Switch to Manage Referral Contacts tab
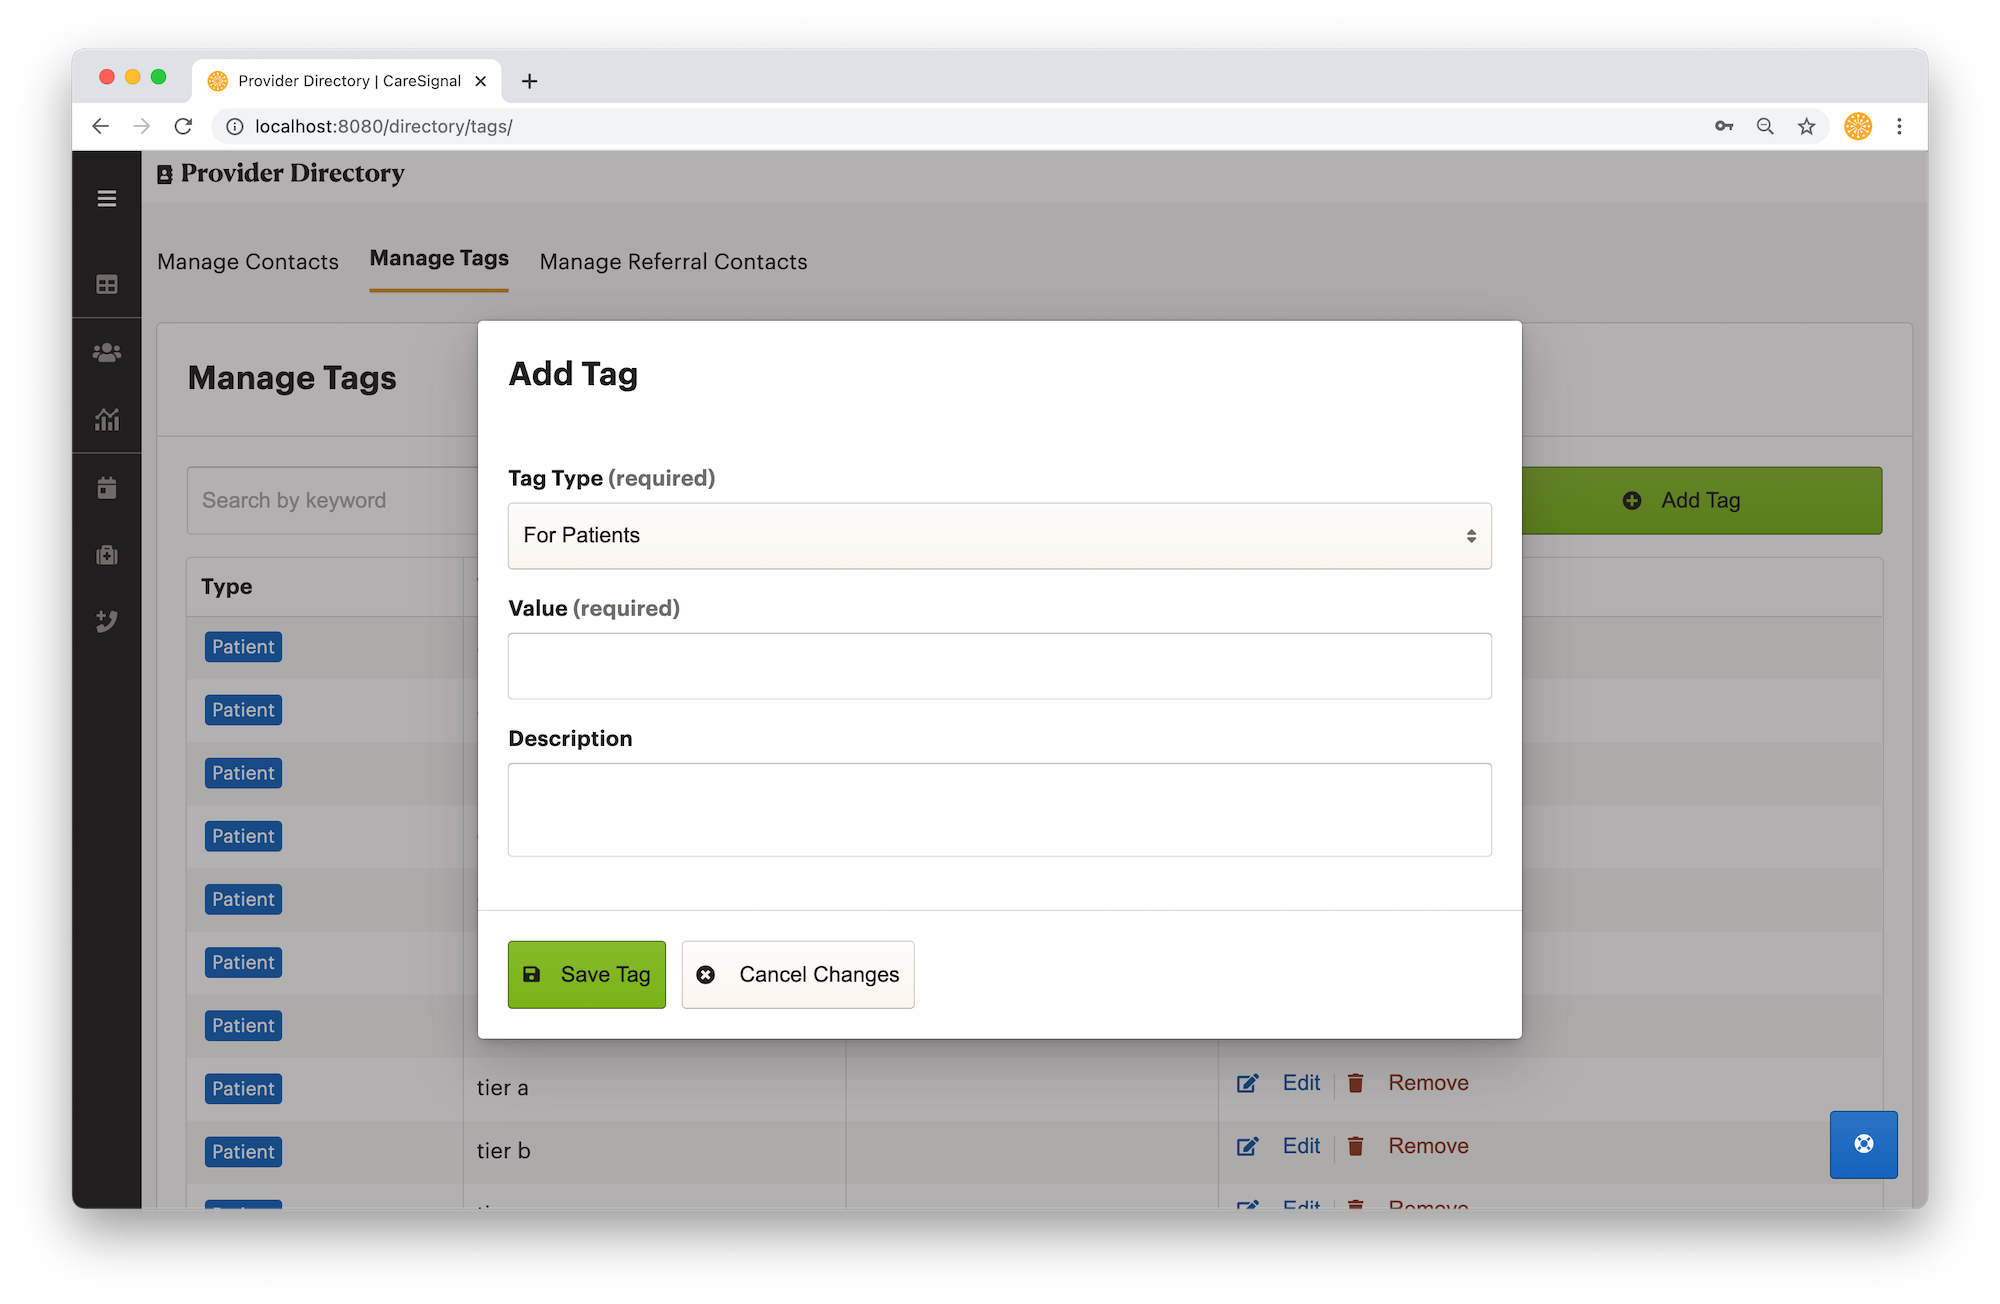Viewport: 2000px width, 1304px height. 674,262
